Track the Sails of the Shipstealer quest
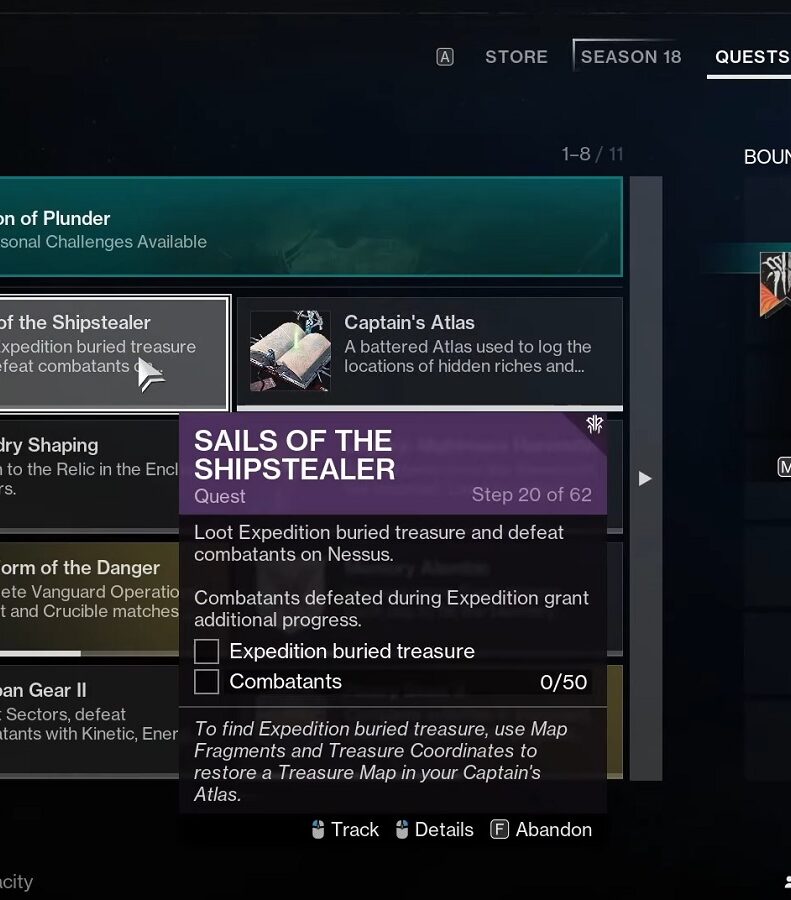Image resolution: width=791 pixels, height=900 pixels. tap(345, 829)
